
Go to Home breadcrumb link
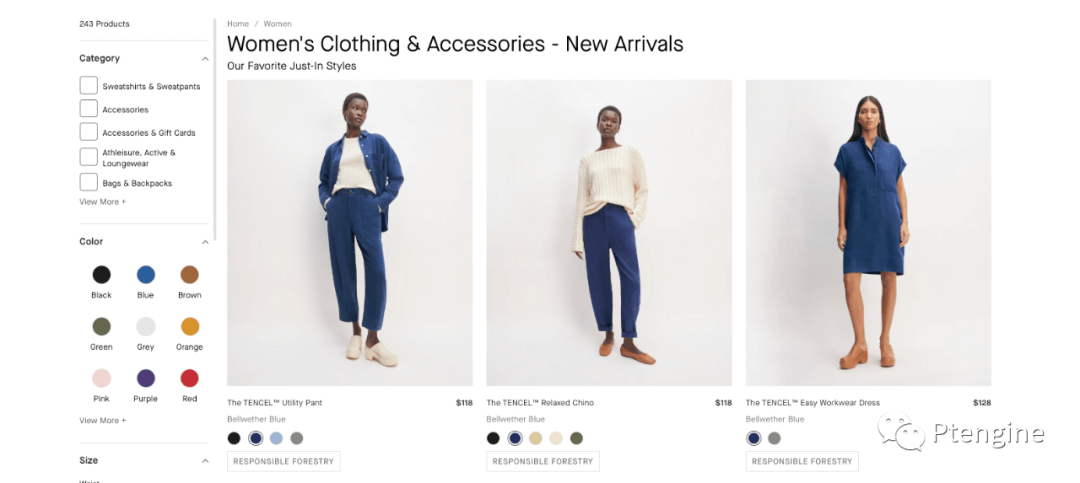[238, 23]
